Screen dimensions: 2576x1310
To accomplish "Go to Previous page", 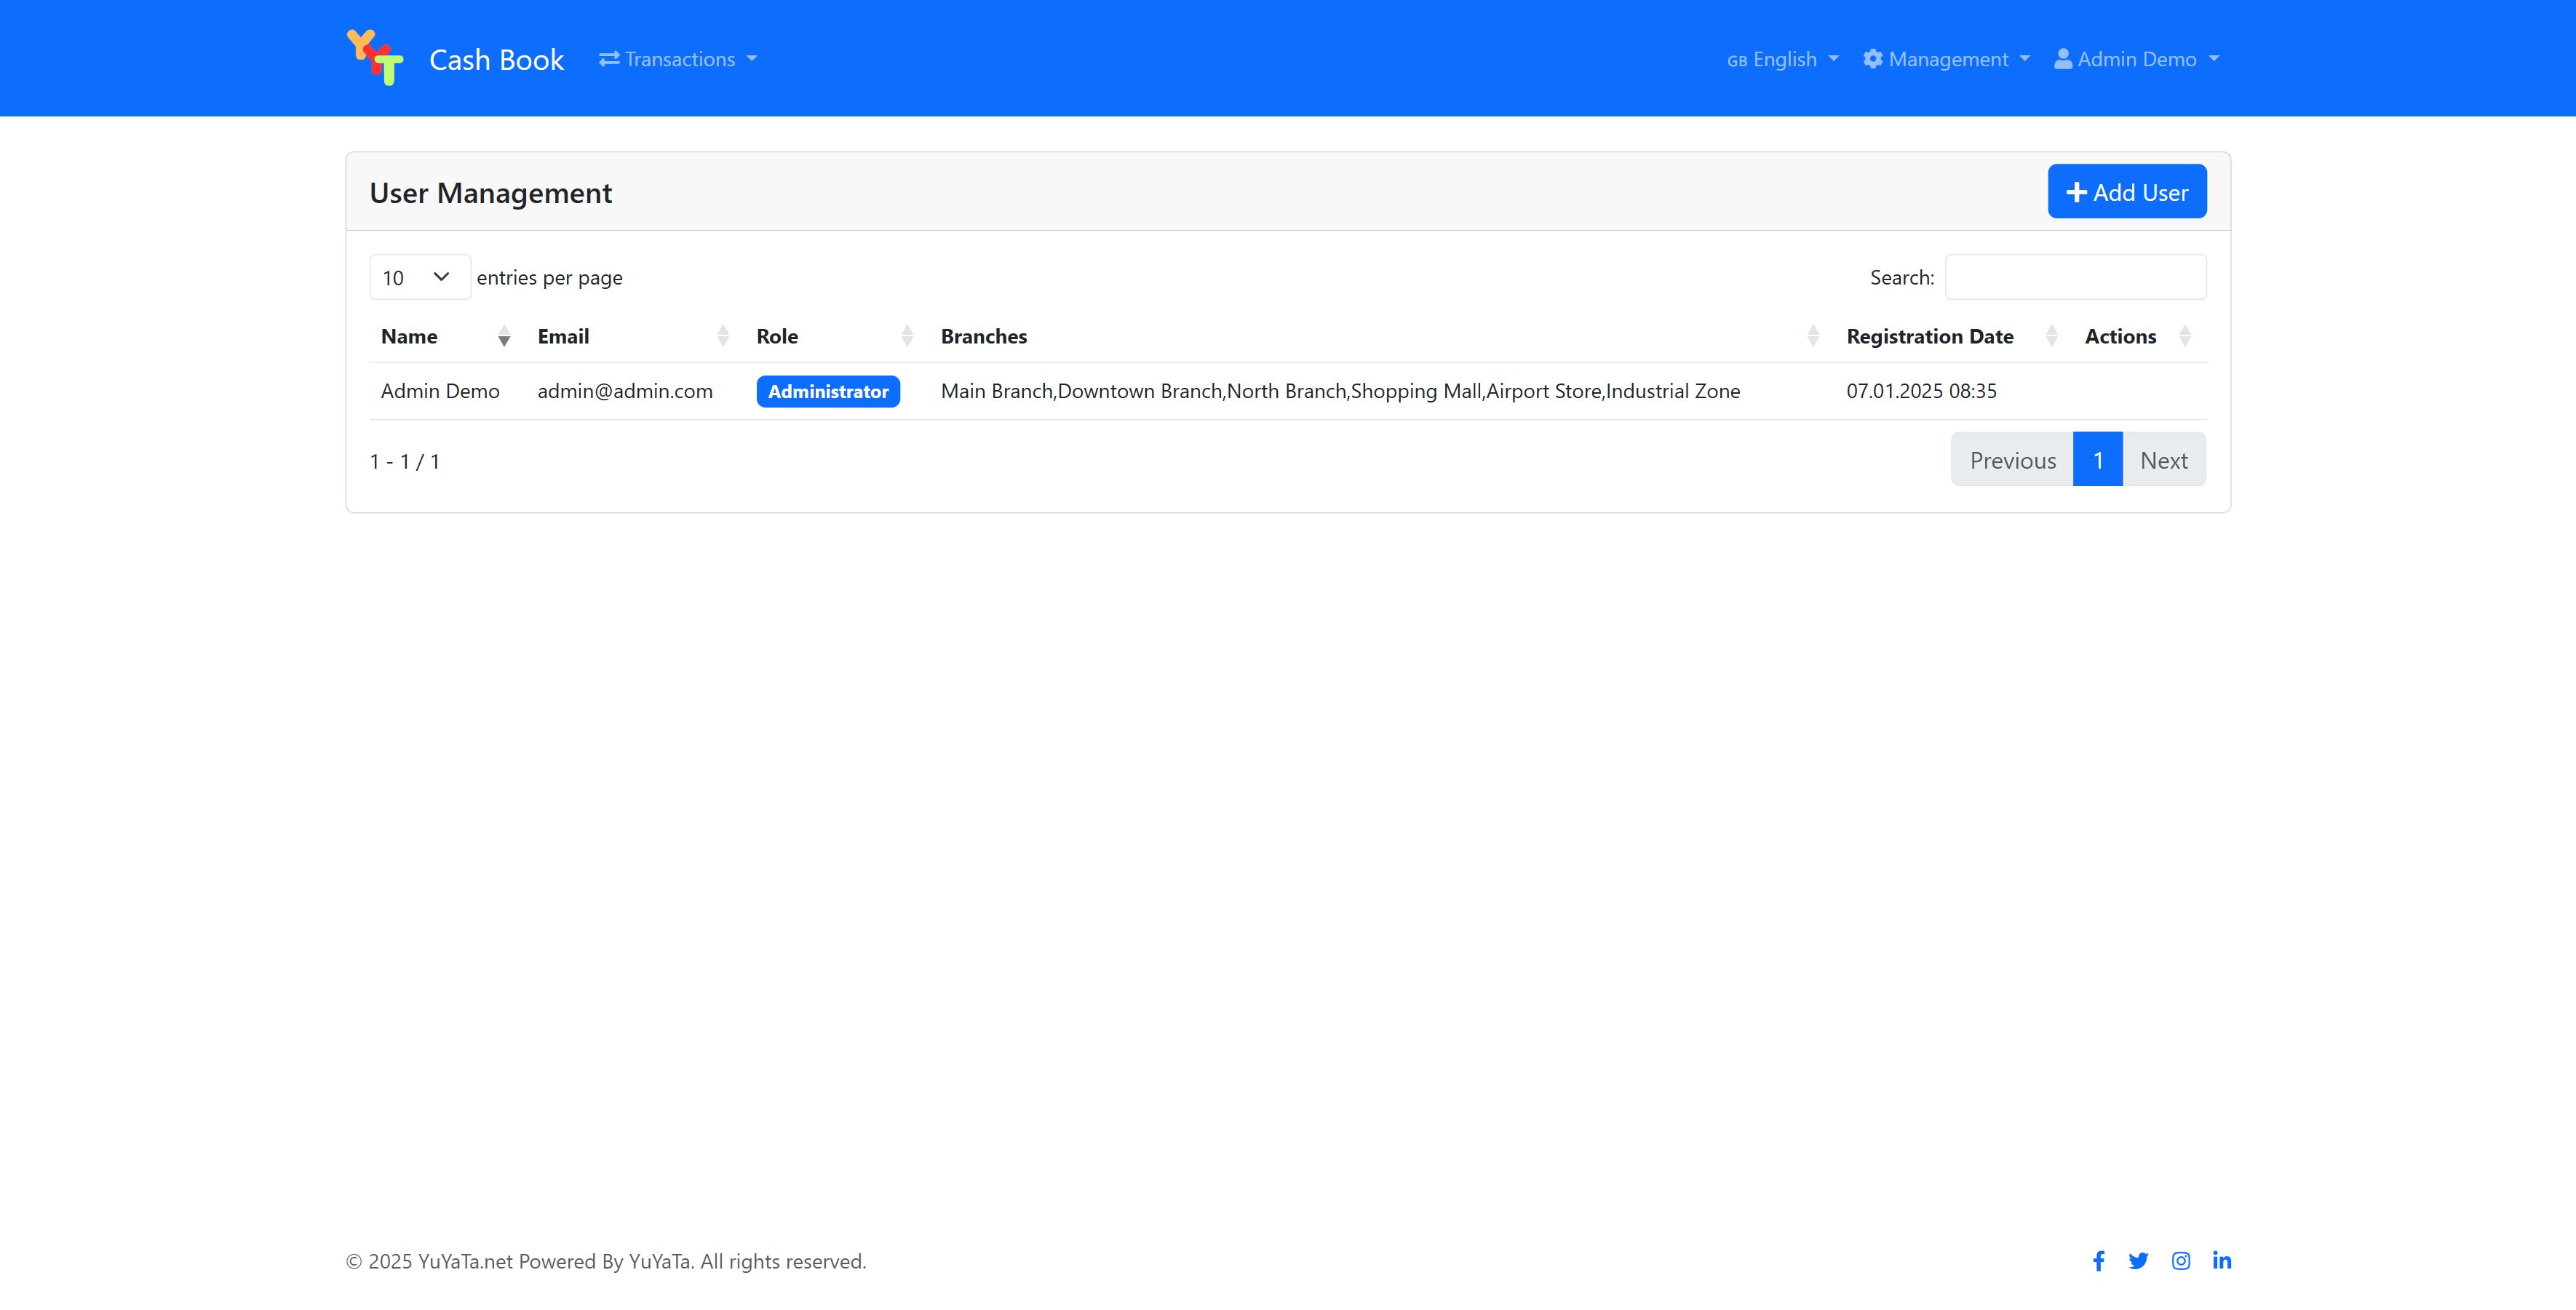I will point(2012,460).
